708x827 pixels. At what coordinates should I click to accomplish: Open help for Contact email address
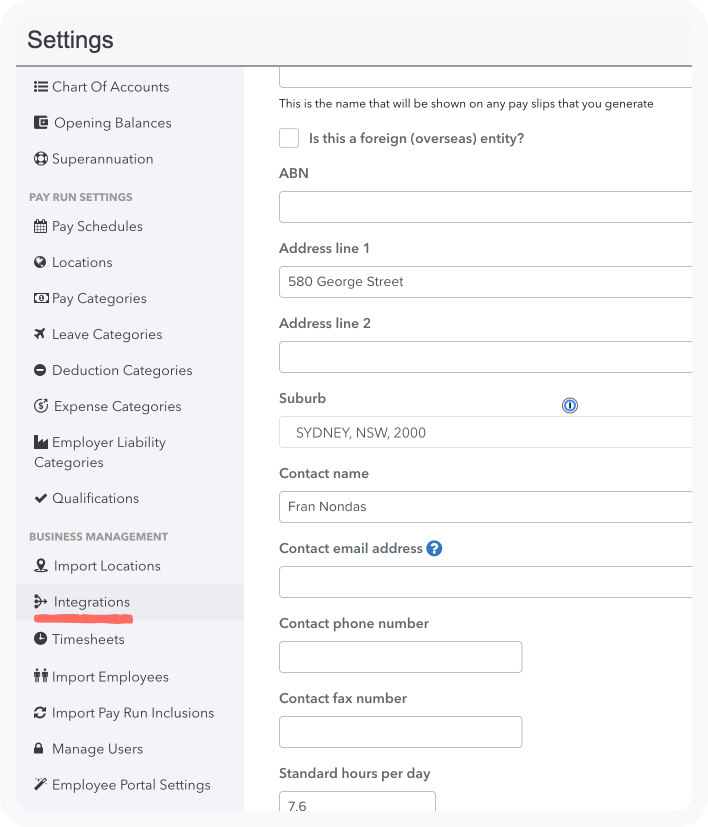pyautogui.click(x=433, y=548)
